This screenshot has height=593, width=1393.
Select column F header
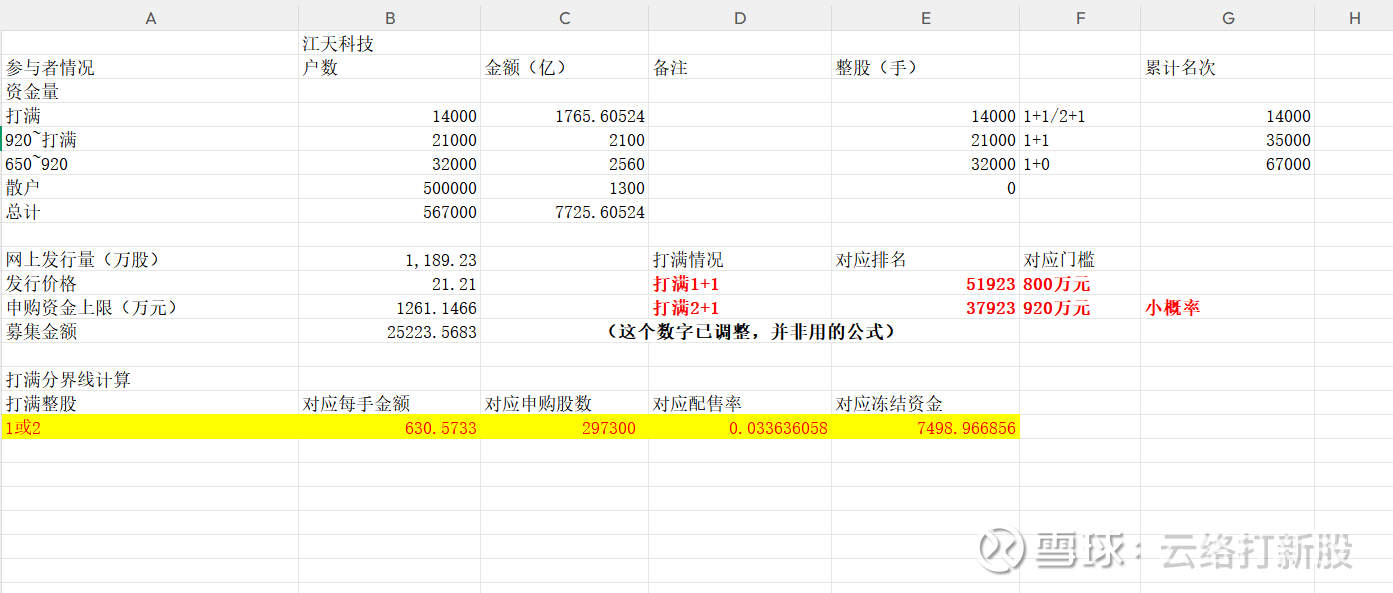[x=1080, y=18]
